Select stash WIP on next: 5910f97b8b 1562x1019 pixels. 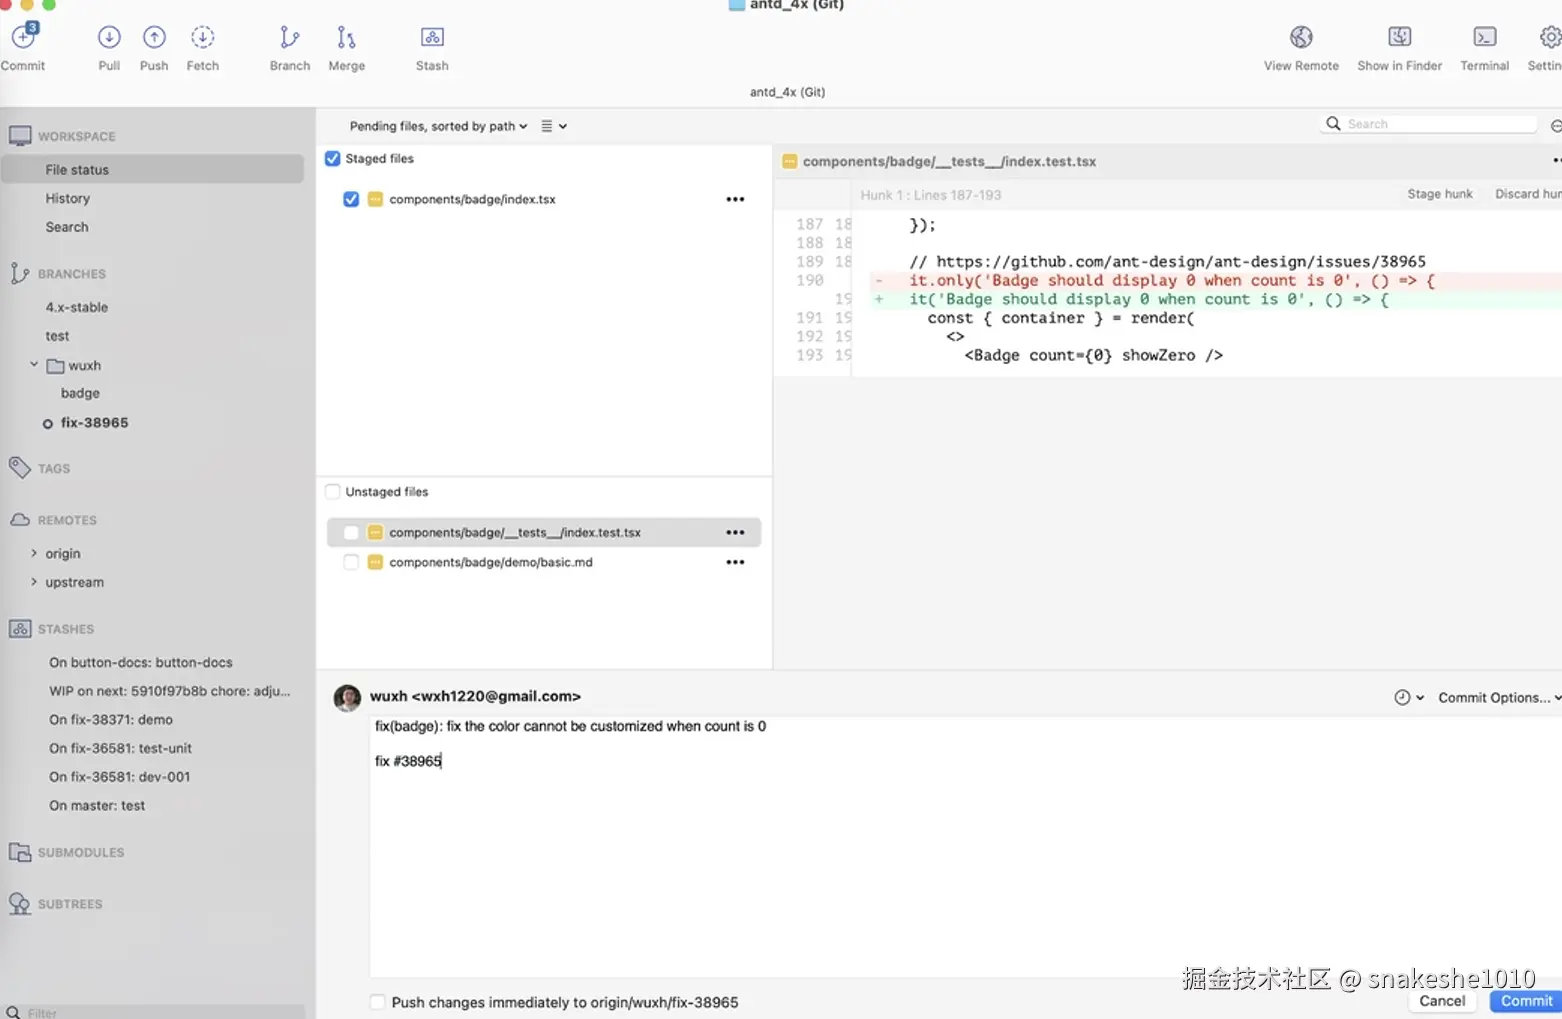pyautogui.click(x=170, y=691)
